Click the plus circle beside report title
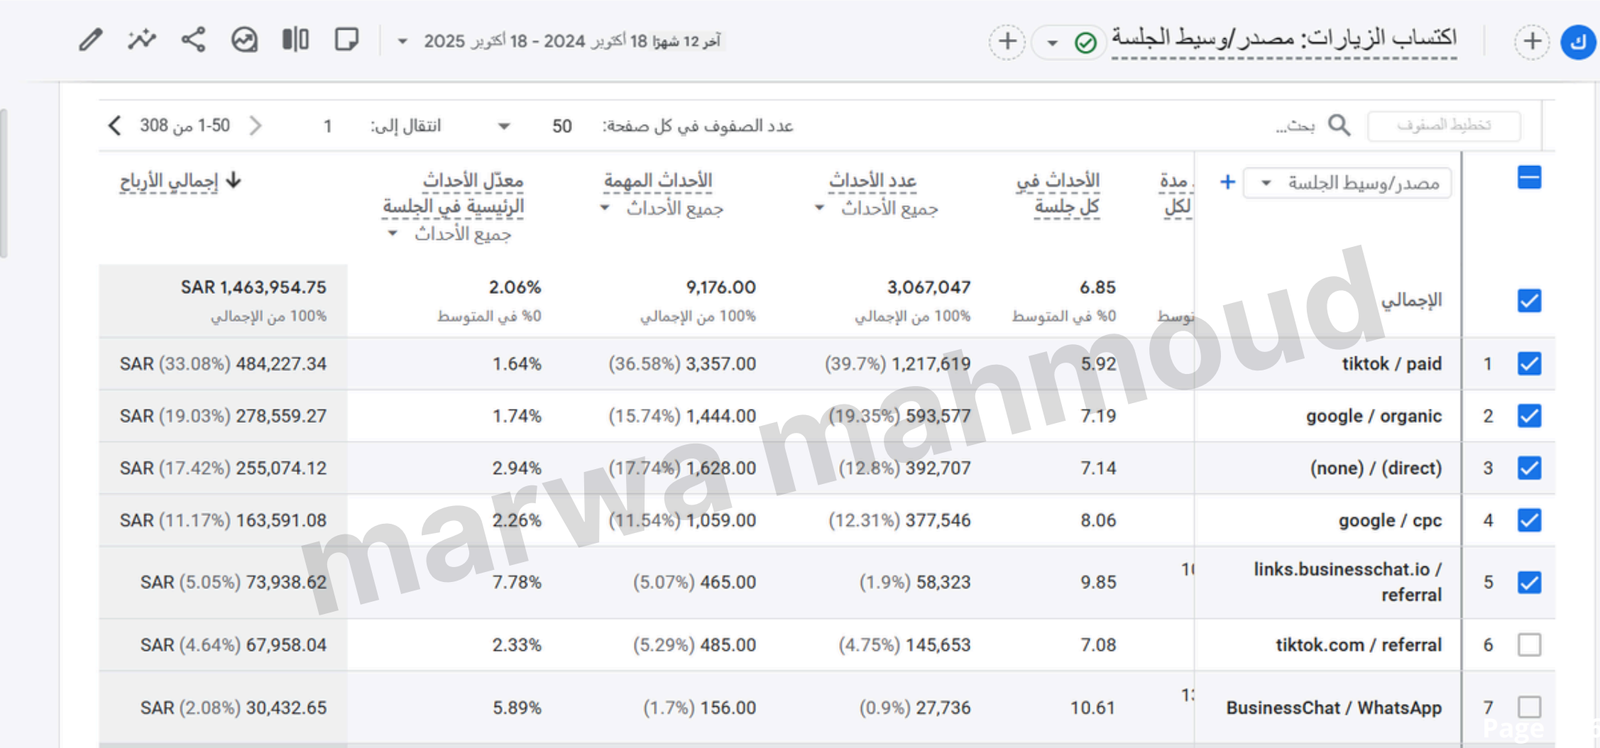Screen dimensions: 1600x748 (x=1007, y=41)
